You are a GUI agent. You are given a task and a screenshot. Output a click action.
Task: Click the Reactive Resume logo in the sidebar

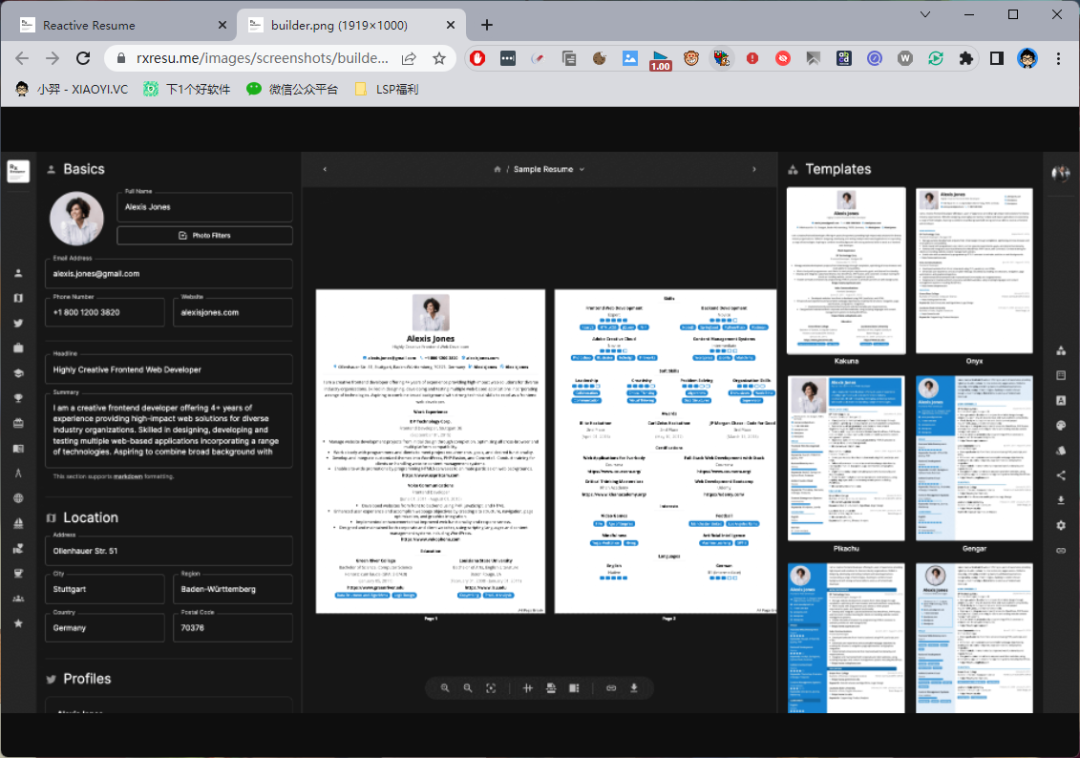click(x=18, y=171)
